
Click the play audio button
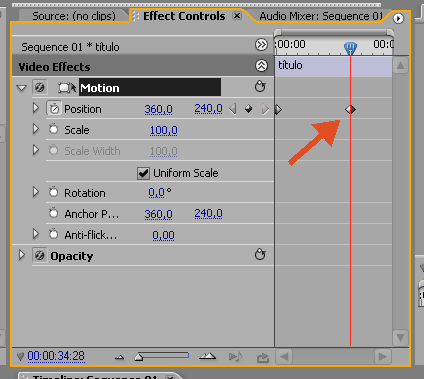click(235, 357)
